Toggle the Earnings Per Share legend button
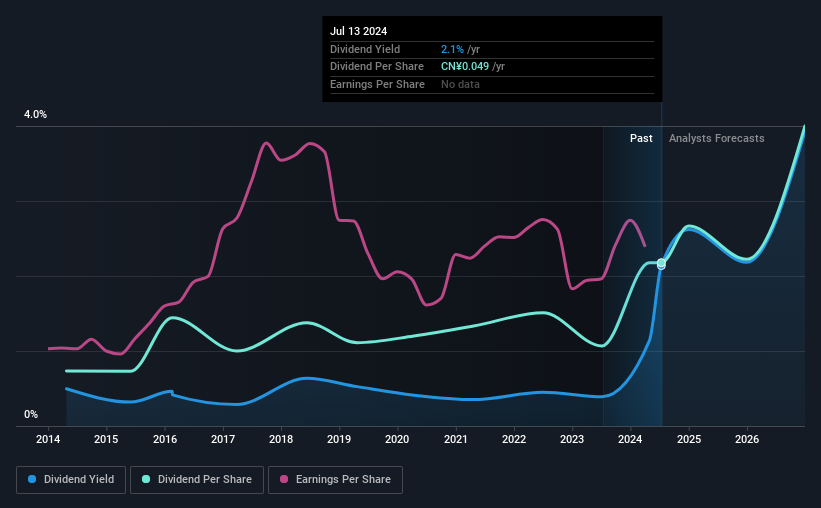 point(335,480)
